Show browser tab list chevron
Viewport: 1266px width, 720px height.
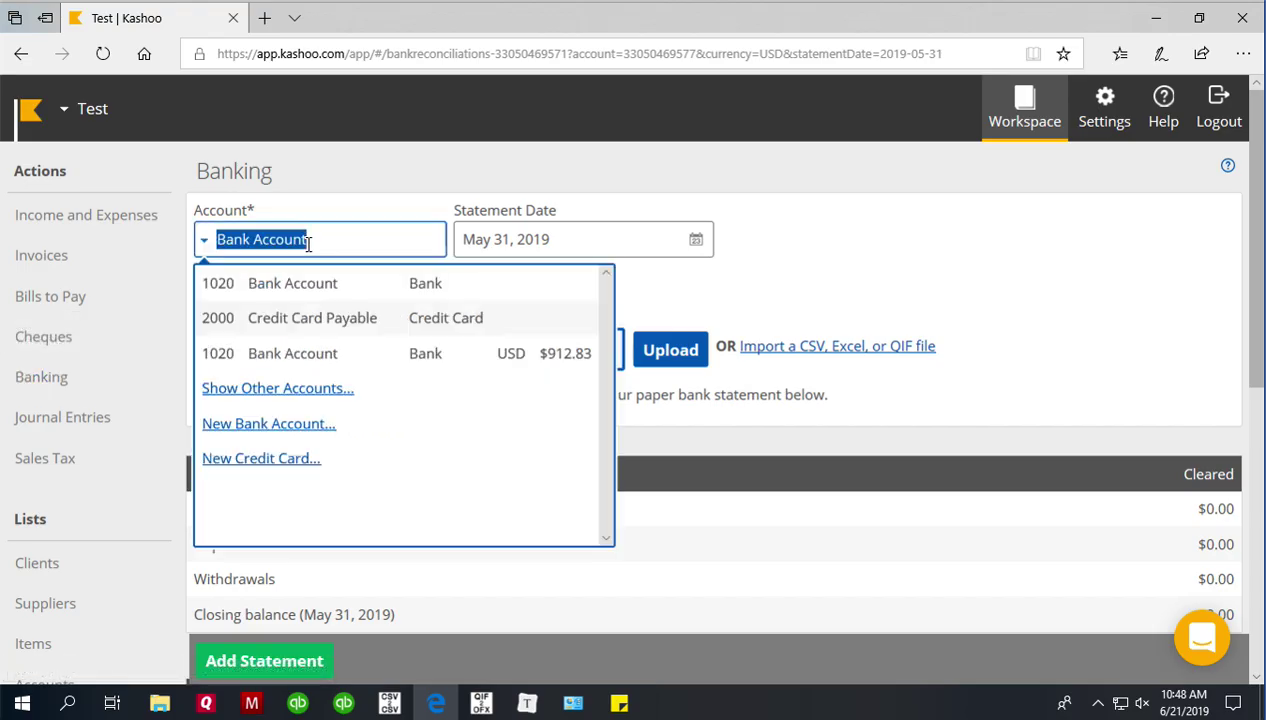(294, 18)
